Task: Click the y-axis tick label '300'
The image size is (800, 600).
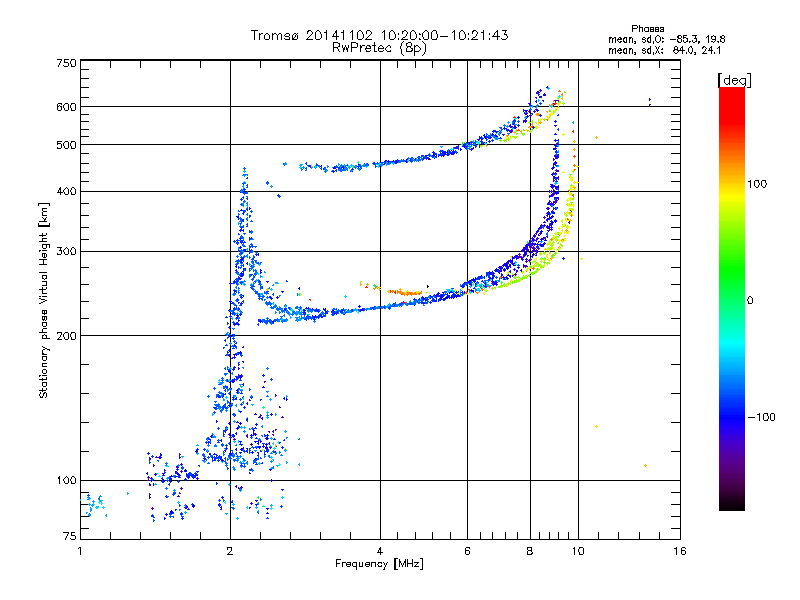Action: 67,251
